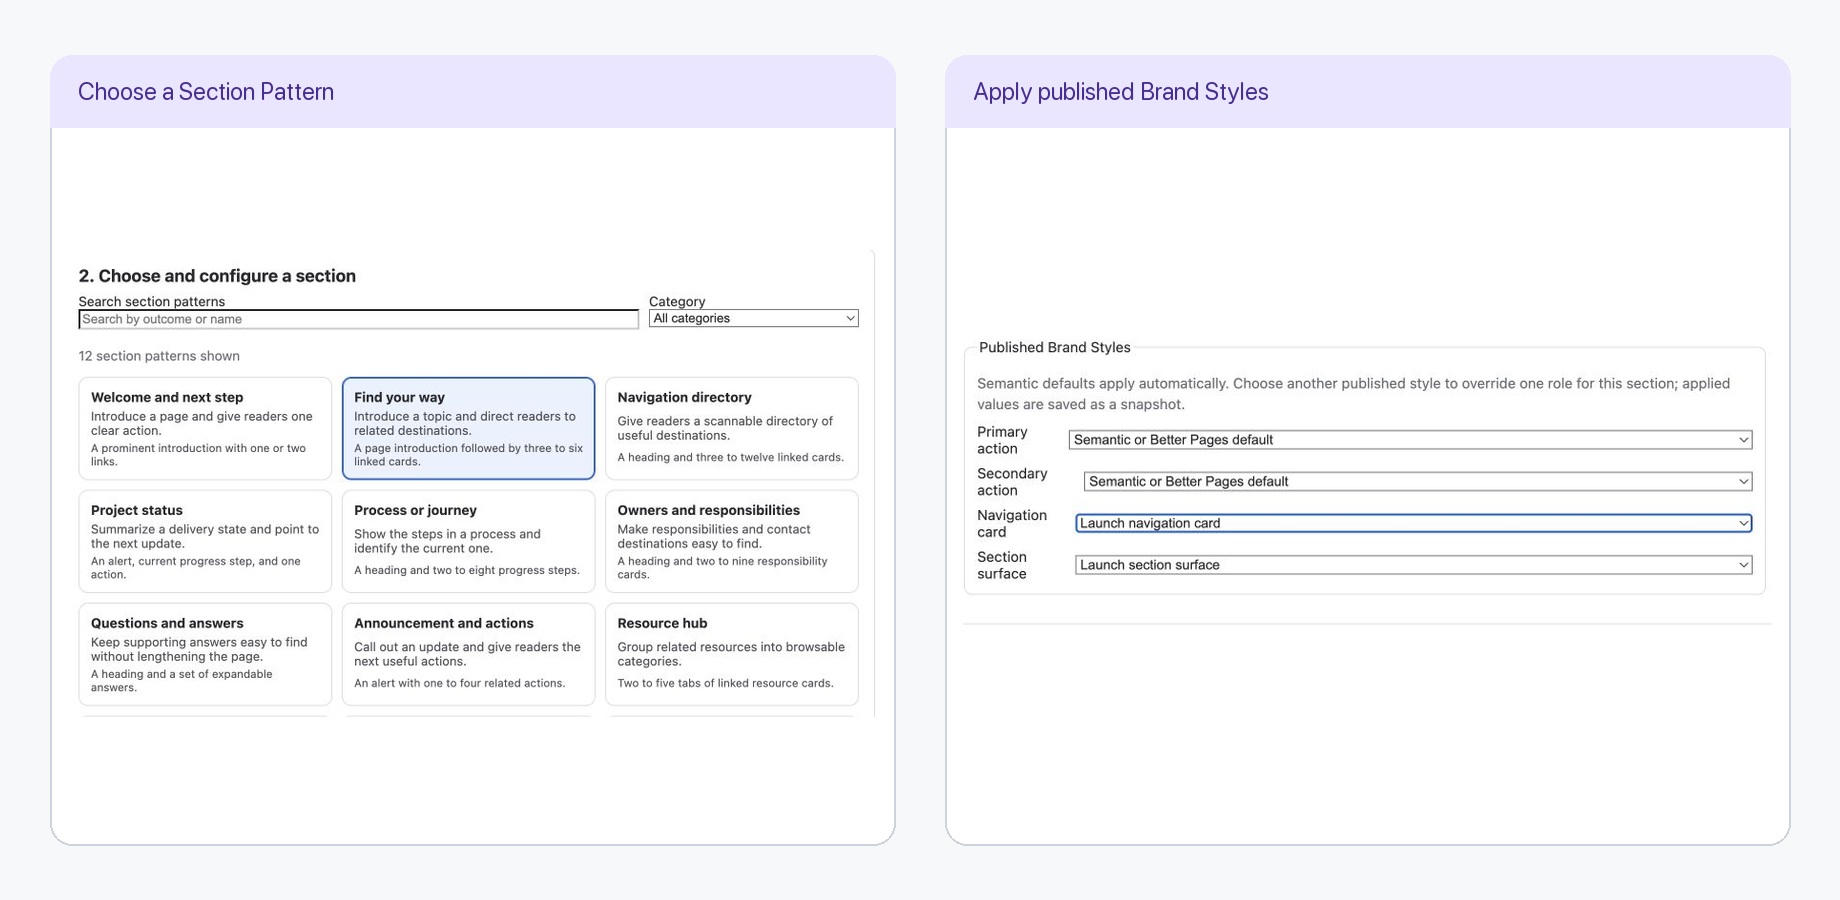Screen dimensions: 1840x900
Task: Click the 'Semantic defaults apply automatically' description
Action: (1353, 394)
